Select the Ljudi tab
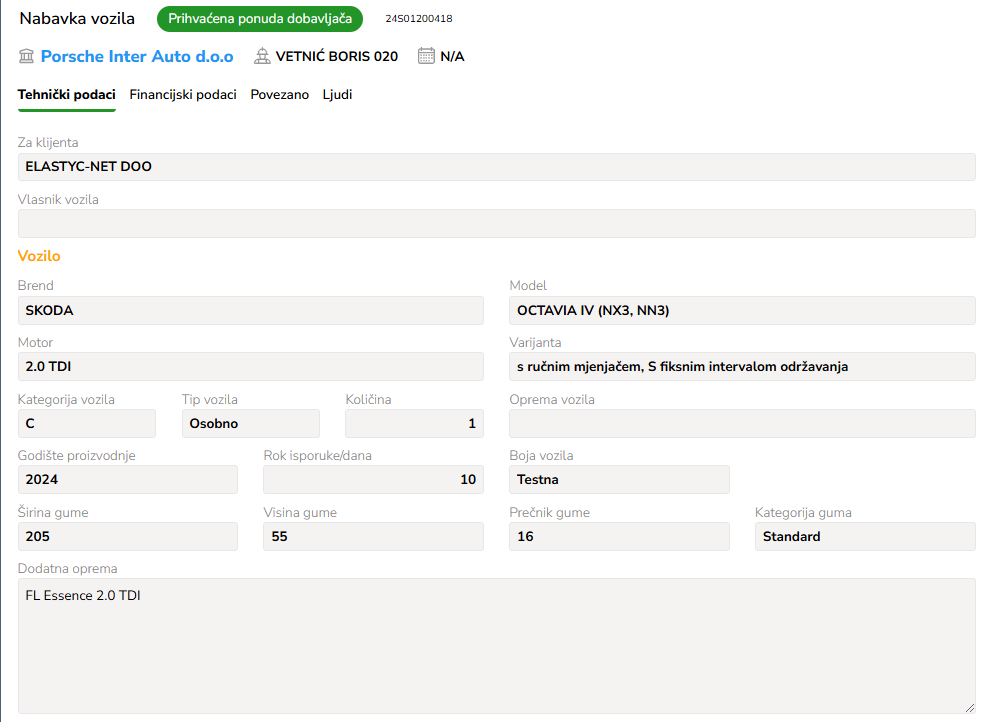 (x=337, y=94)
